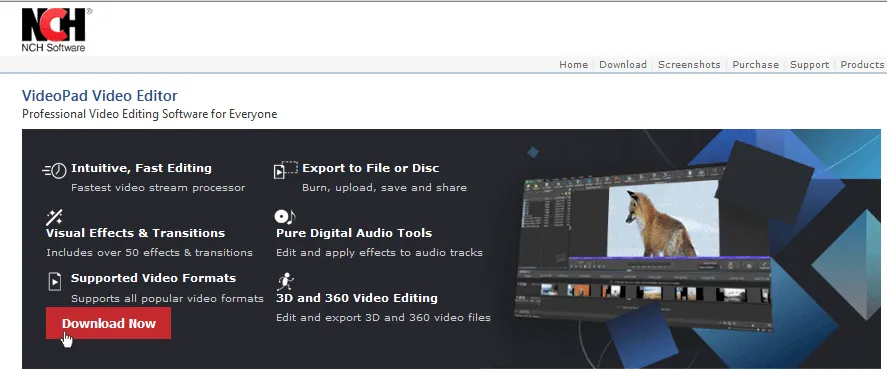Click the Supported Video Formats heading
The height and width of the screenshot is (376, 887).
[x=153, y=278]
